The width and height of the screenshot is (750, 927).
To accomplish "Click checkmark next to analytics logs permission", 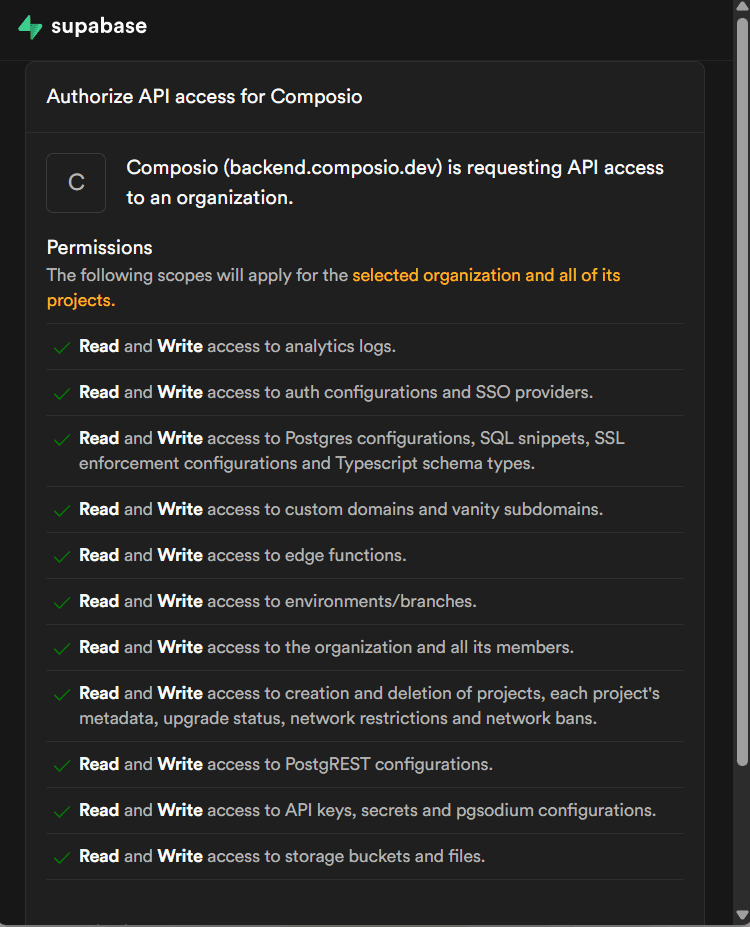I will coord(62,348).
